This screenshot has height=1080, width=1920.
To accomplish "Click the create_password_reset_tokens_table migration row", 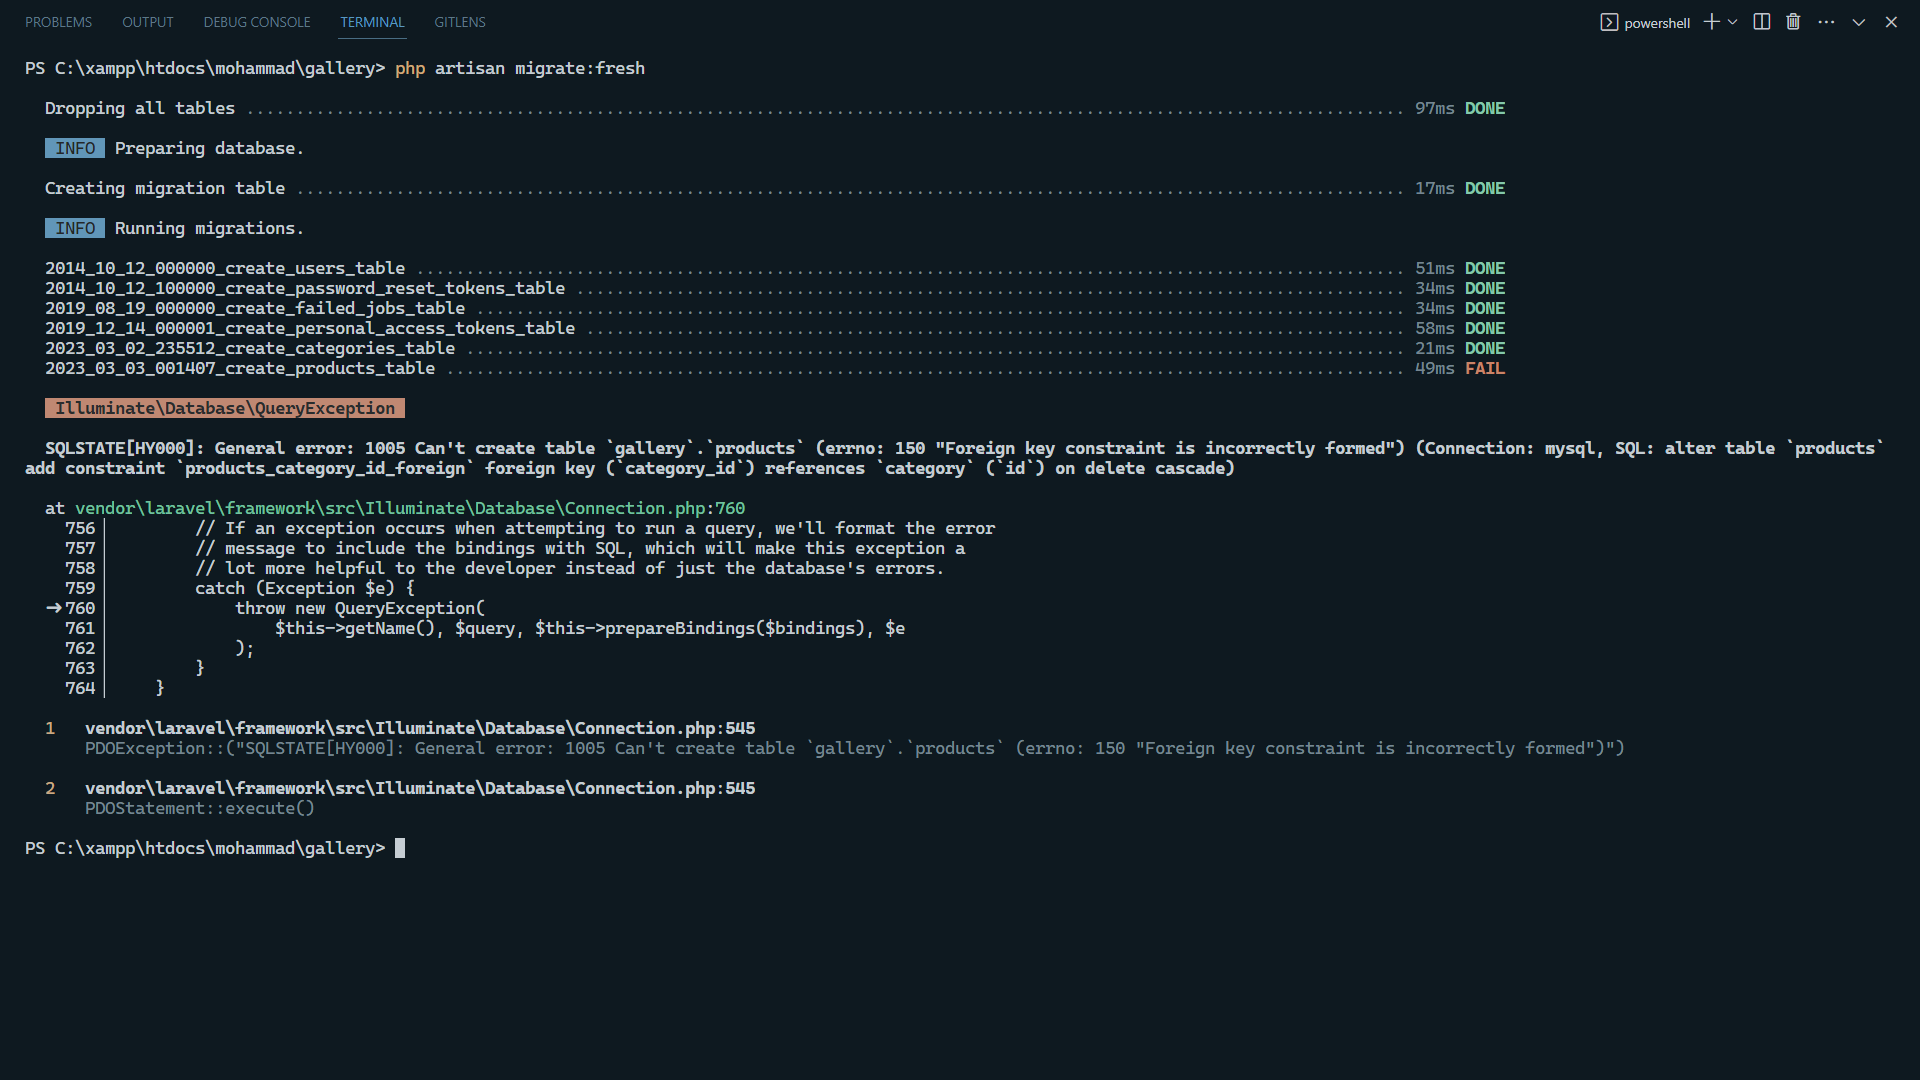I will tap(775, 288).
